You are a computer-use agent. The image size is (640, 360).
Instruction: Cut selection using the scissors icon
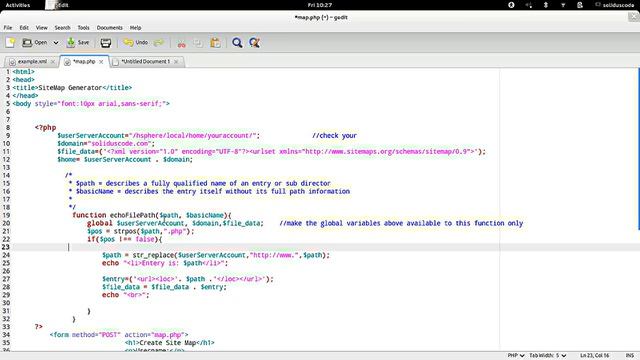(182, 43)
